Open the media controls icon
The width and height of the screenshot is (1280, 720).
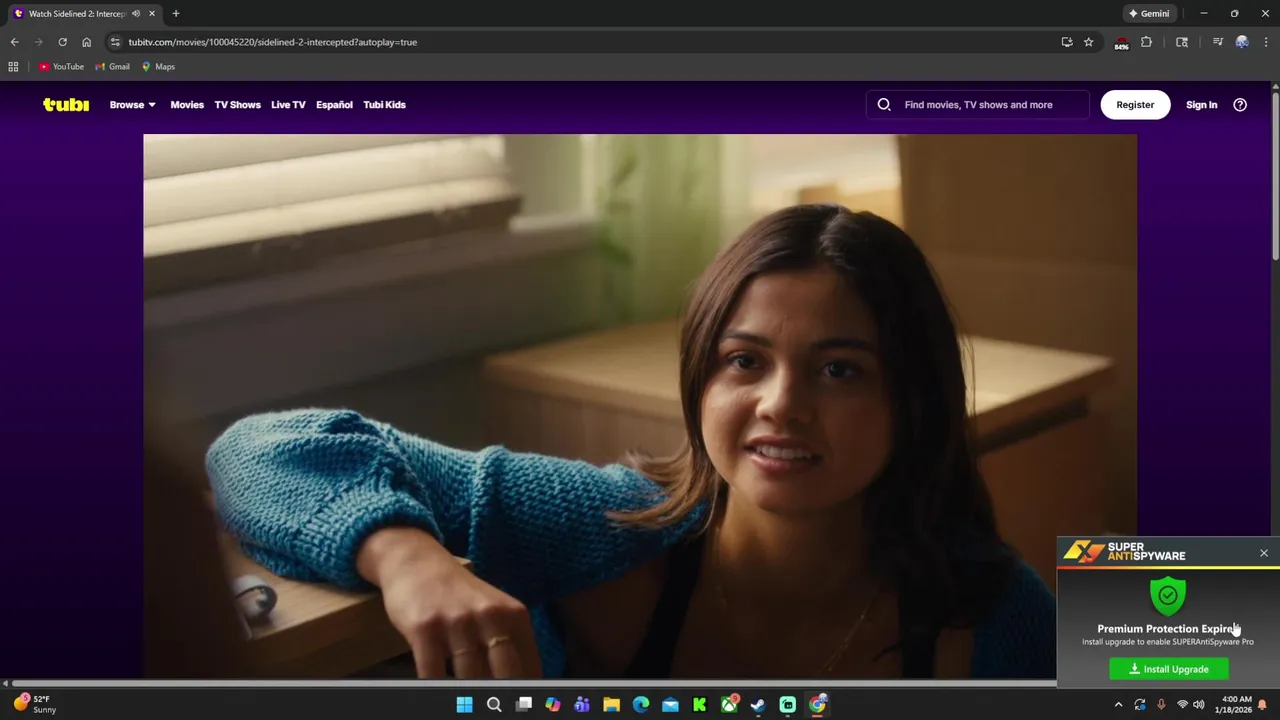[1218, 42]
